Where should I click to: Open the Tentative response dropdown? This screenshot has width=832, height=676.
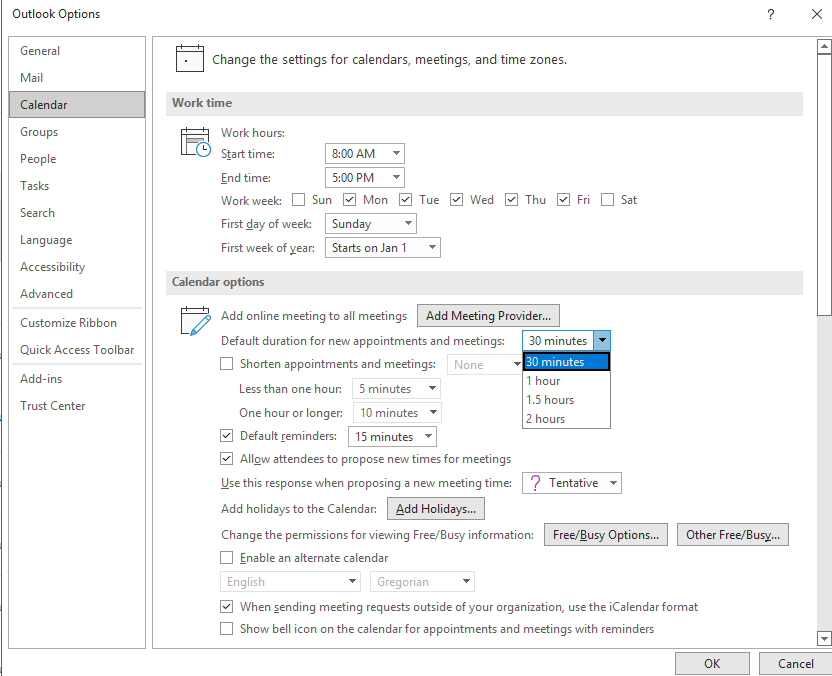tap(614, 482)
